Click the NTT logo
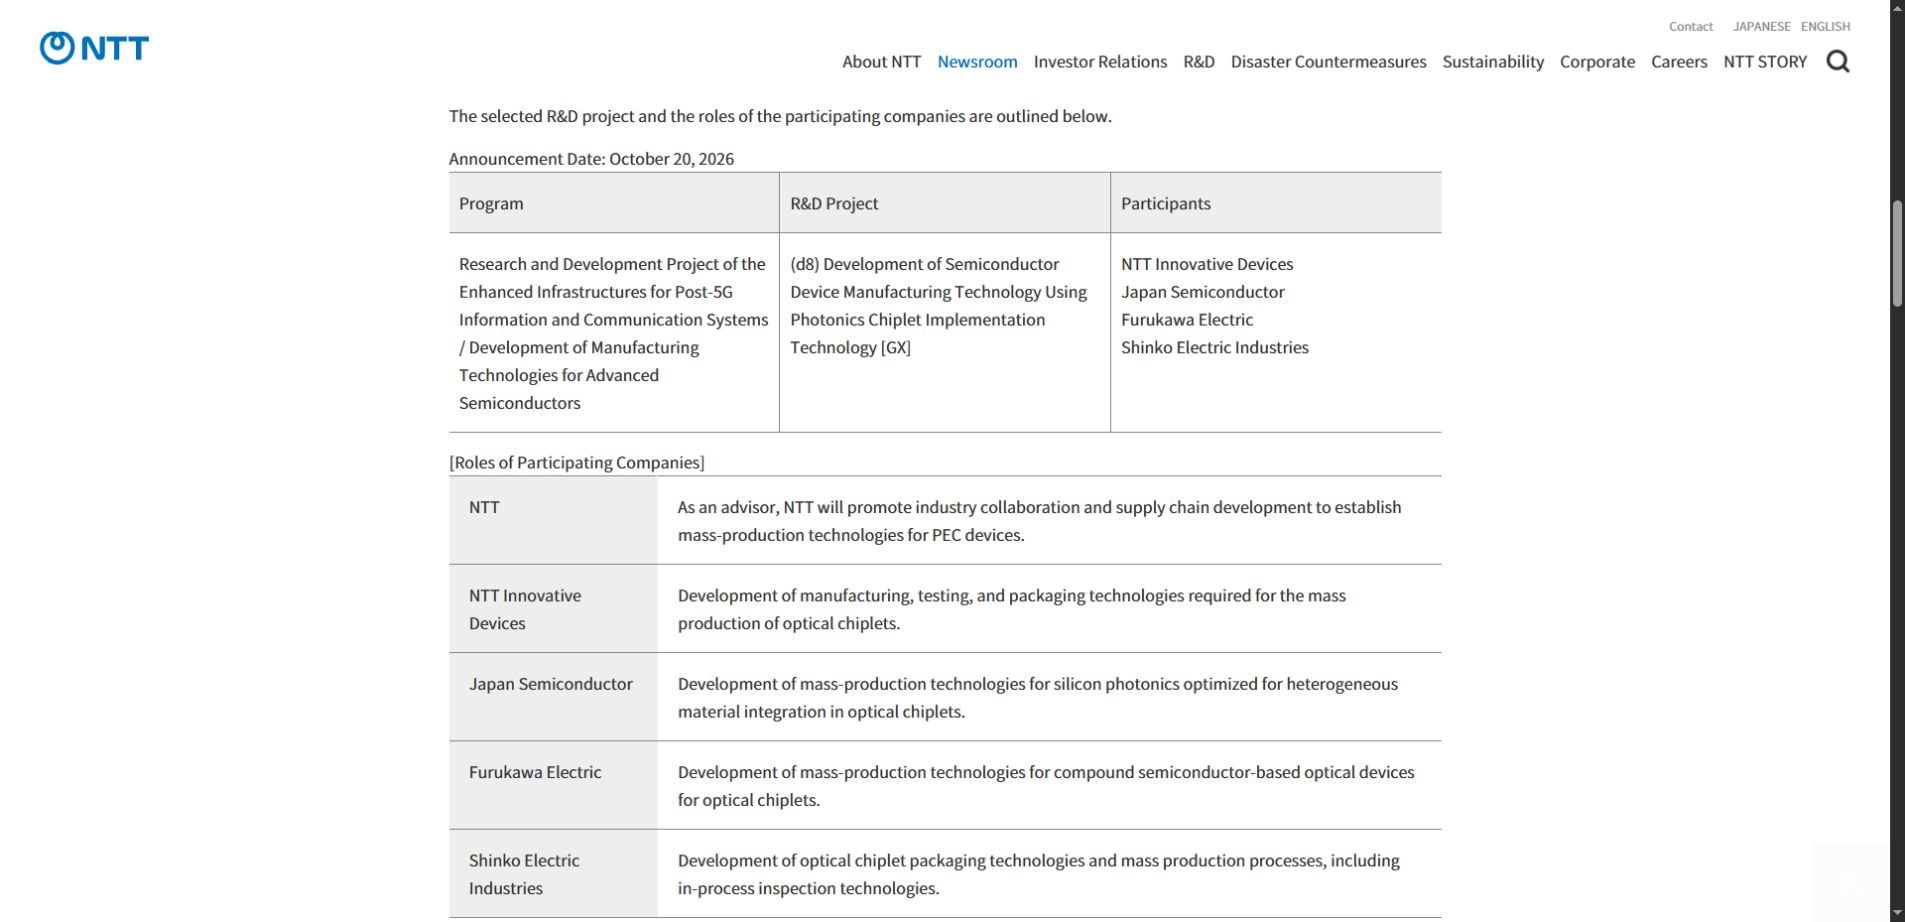The image size is (1905, 922). (94, 48)
